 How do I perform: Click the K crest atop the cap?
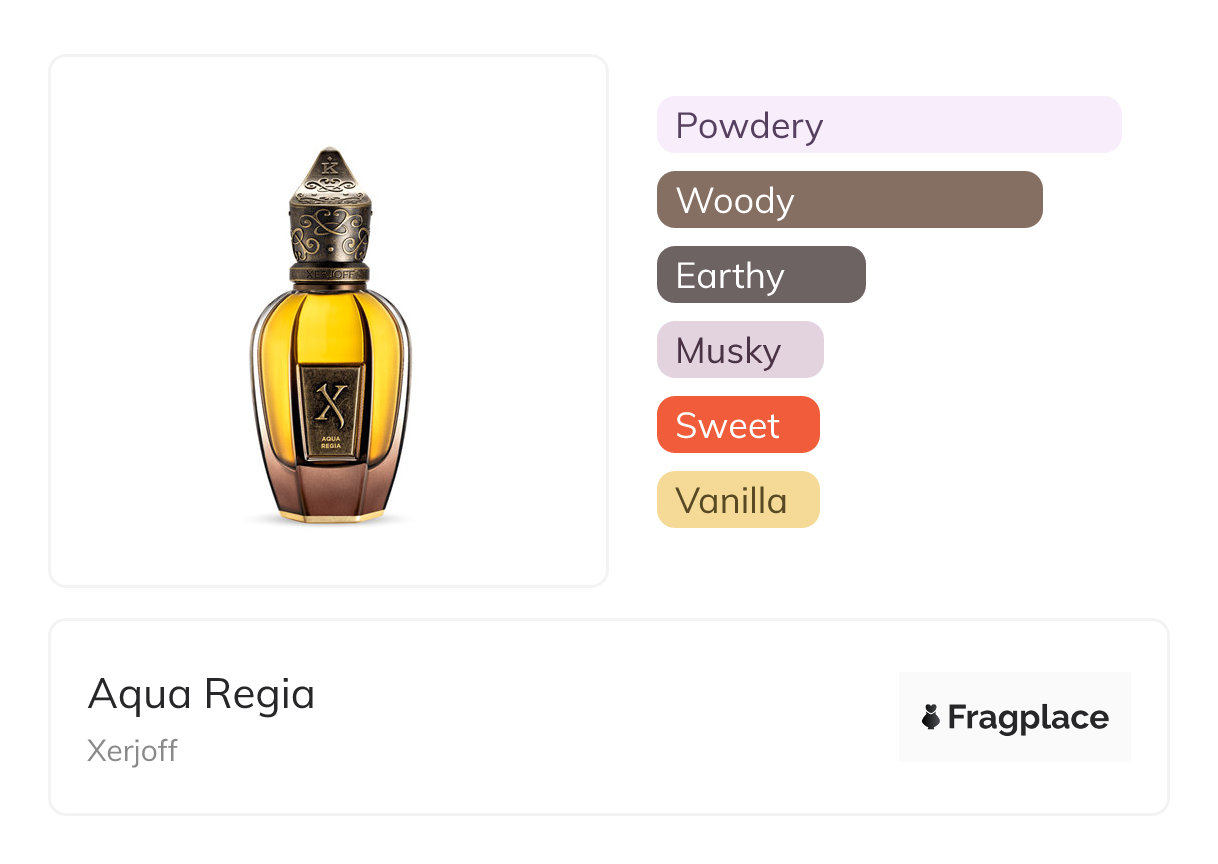[x=329, y=161]
